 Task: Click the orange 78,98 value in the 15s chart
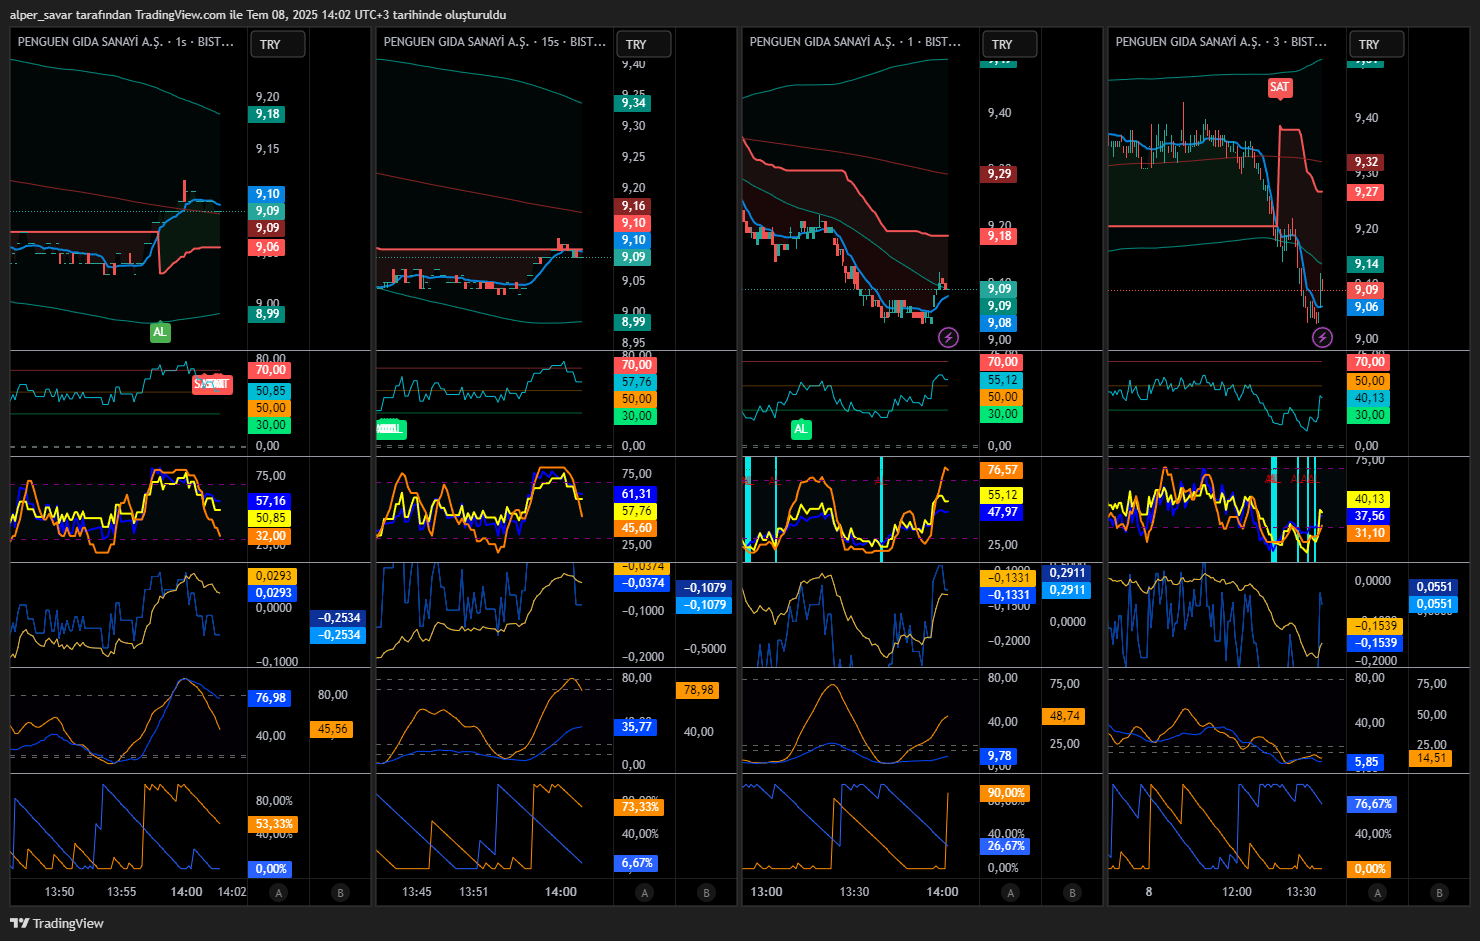click(698, 690)
